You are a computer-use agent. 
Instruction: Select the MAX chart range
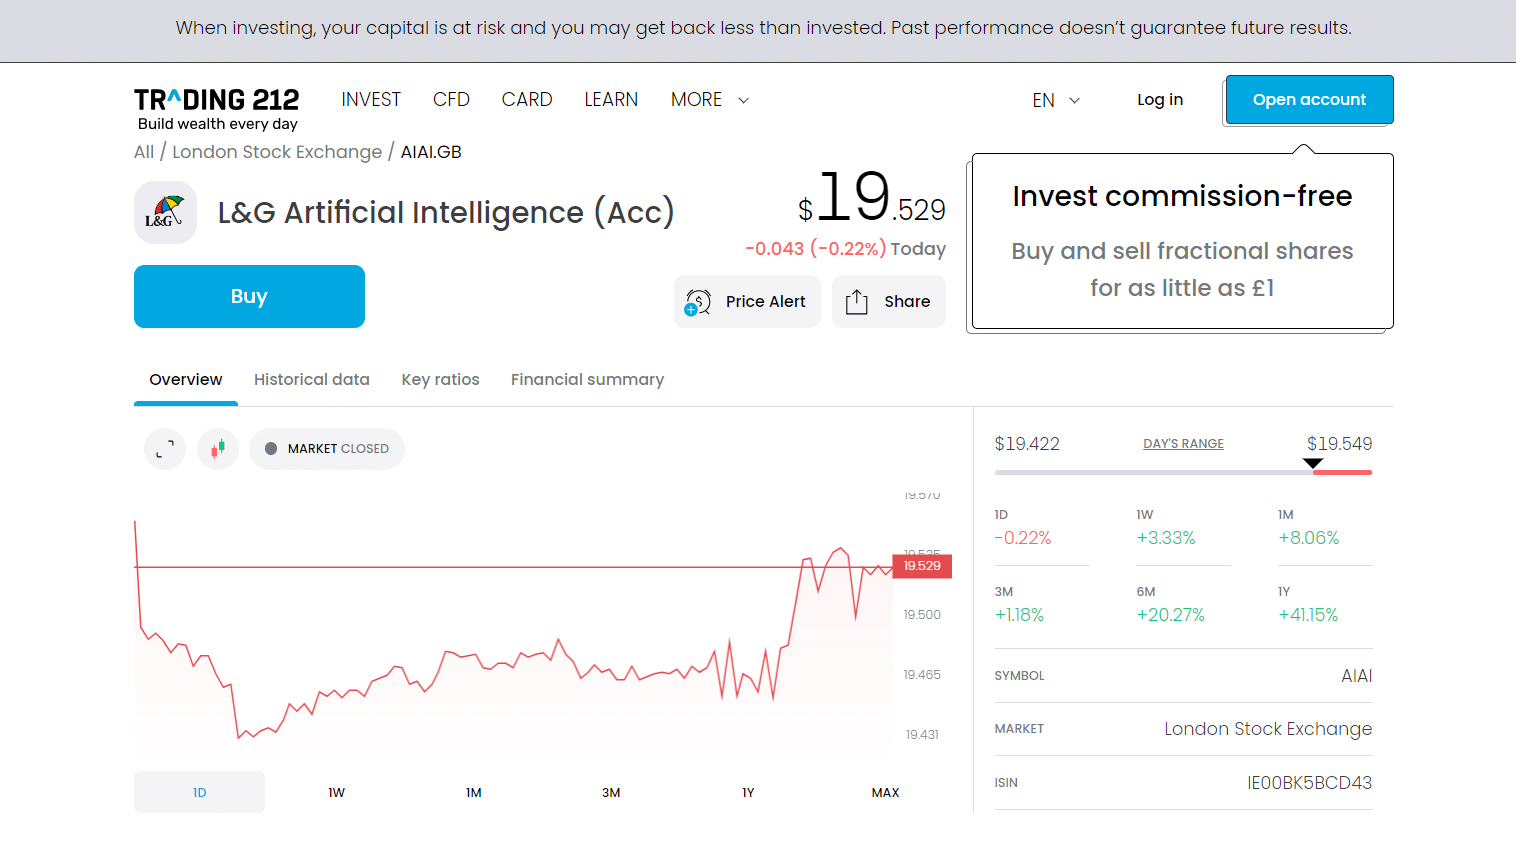tap(885, 792)
